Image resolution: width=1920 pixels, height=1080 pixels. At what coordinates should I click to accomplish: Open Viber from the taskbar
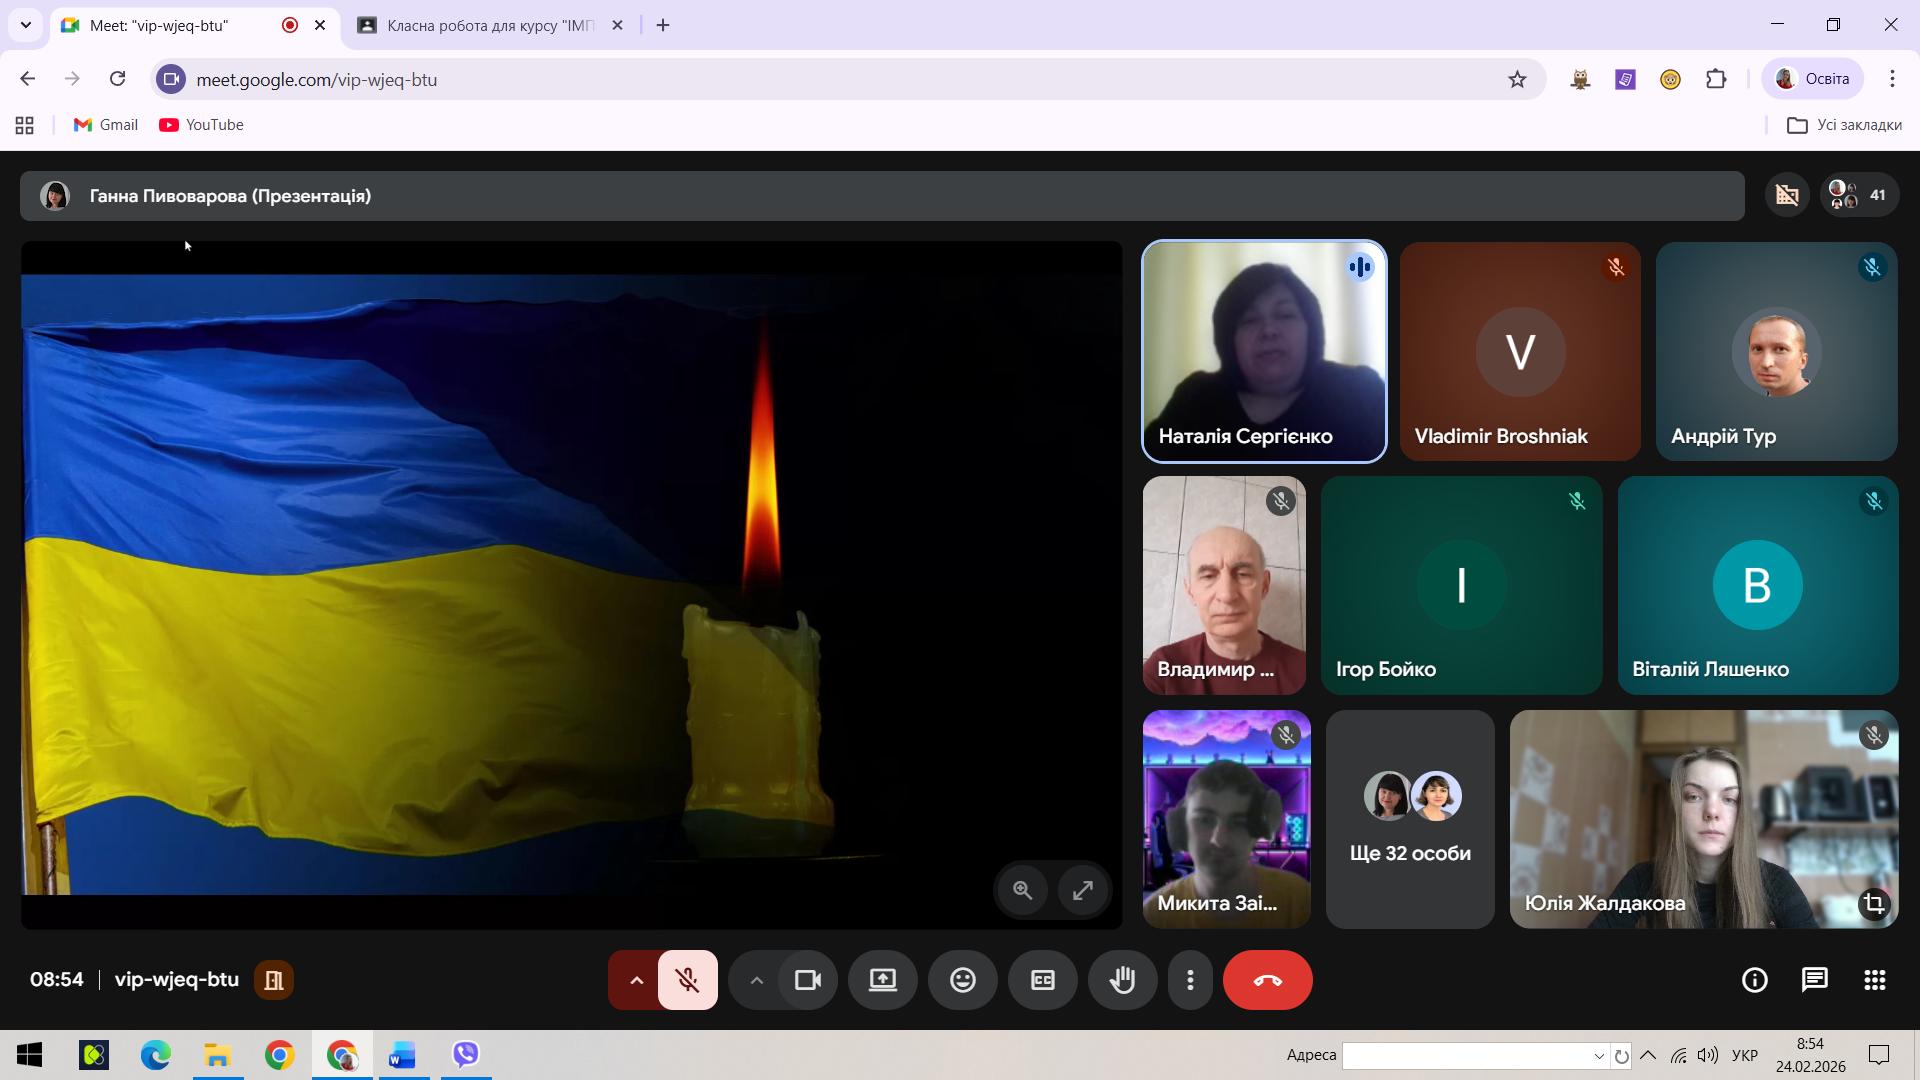pos(466,1055)
